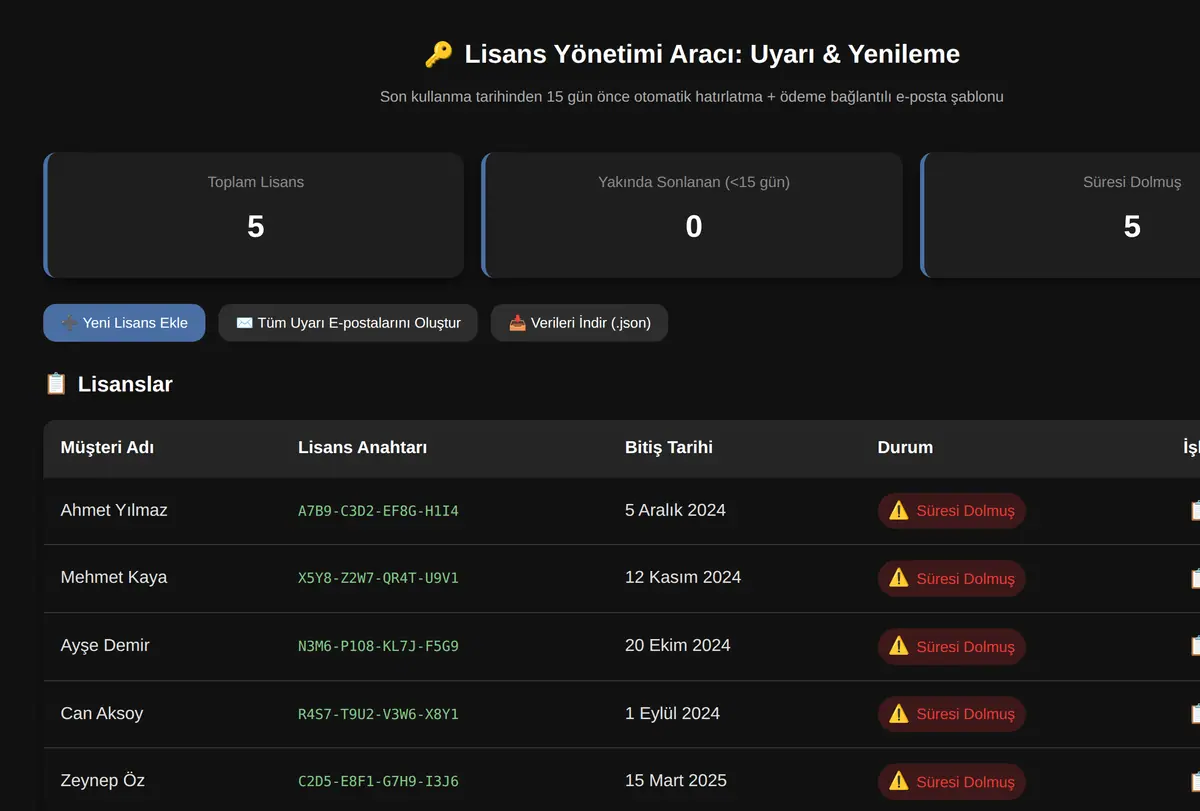Open the Yakında Sonlanan (<15 gün) card
This screenshot has width=1200, height=811.
click(x=692, y=215)
